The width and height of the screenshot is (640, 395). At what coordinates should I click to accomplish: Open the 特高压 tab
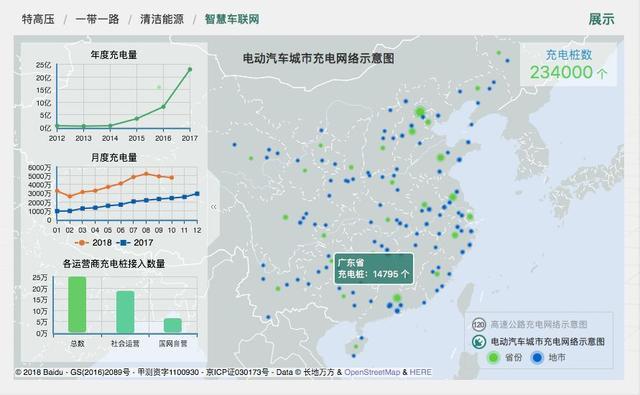(38, 19)
